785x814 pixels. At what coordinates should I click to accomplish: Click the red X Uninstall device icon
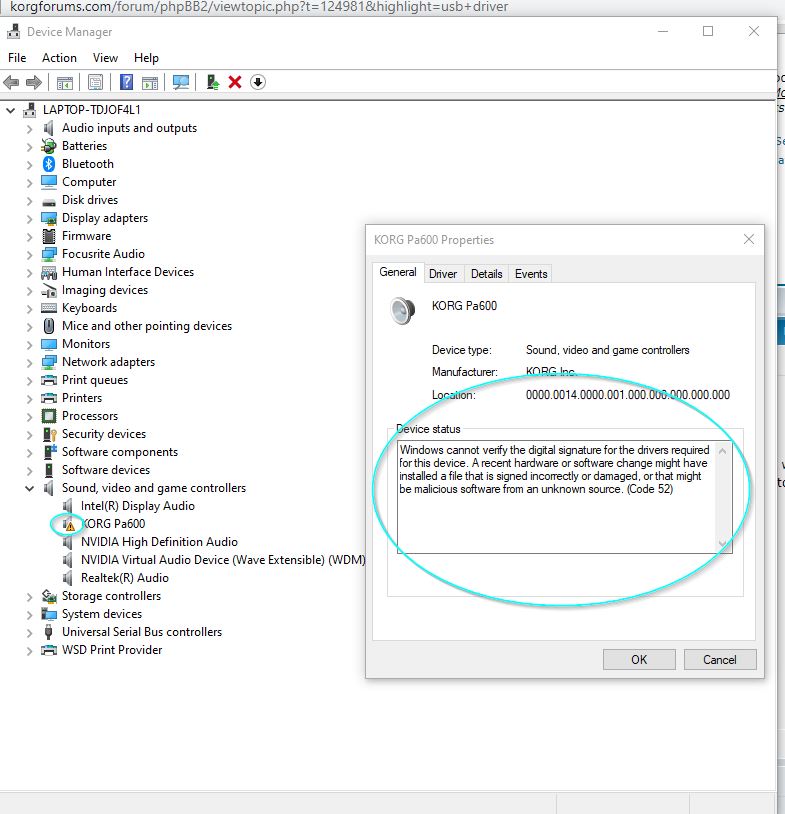(x=235, y=82)
